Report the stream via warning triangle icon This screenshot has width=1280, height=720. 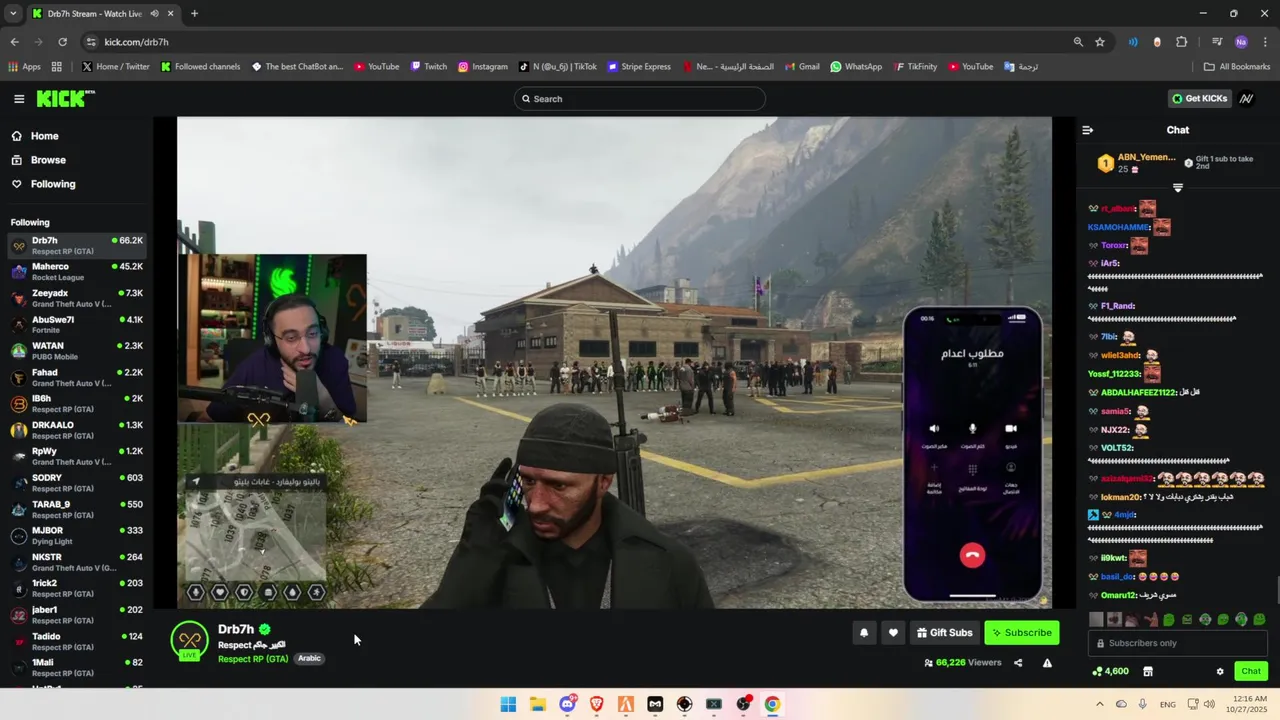[x=1047, y=662]
